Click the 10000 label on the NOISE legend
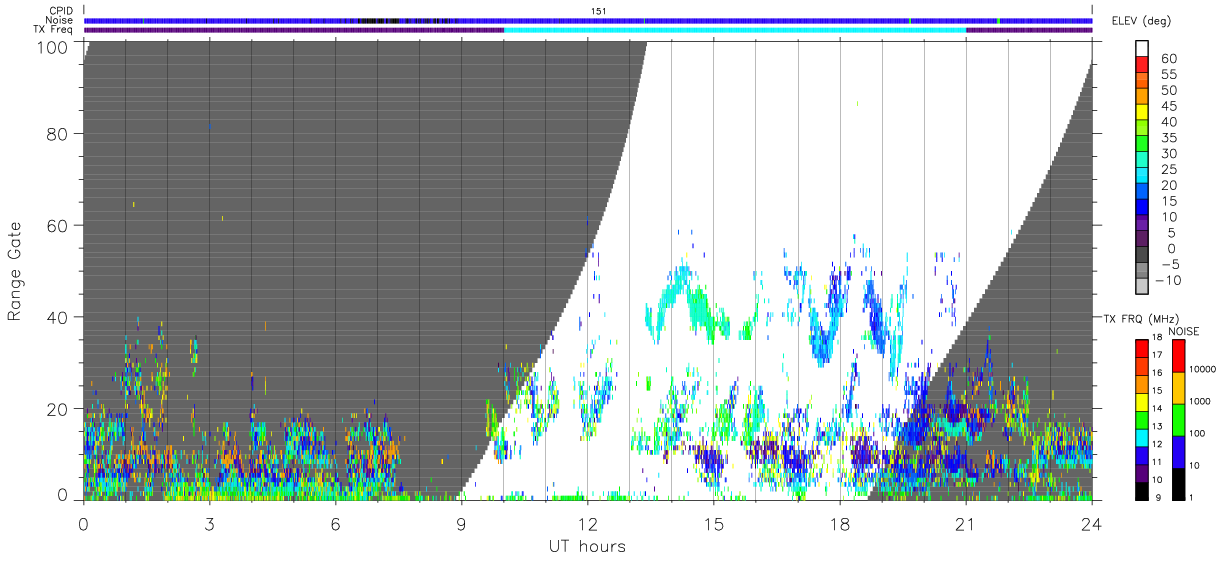Image resolution: width=1228 pixels, height=567 pixels. pos(1205,369)
